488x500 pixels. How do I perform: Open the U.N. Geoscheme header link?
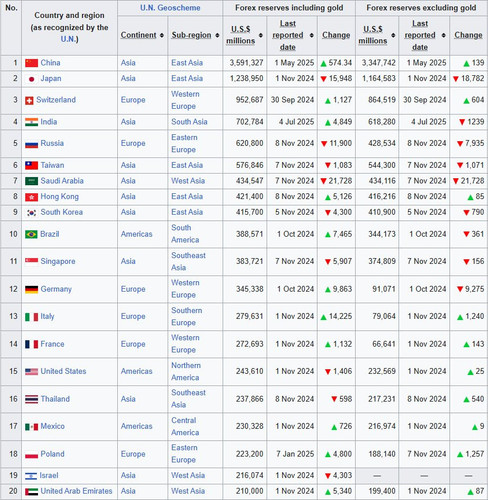pos(170,8)
